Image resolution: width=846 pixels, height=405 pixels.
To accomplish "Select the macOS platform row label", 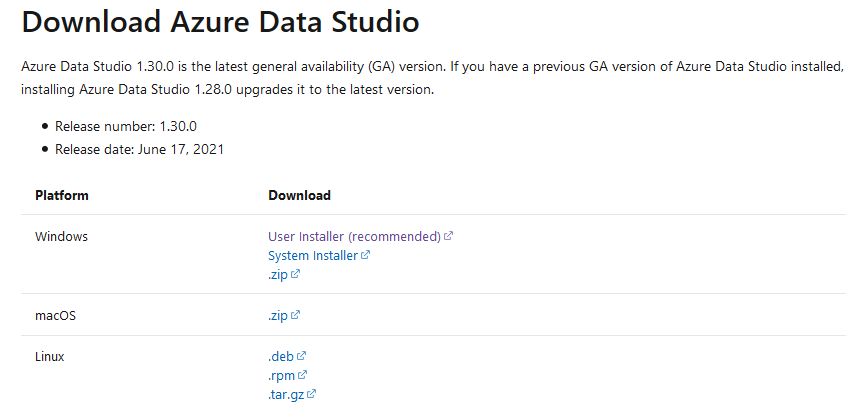I will pos(56,315).
